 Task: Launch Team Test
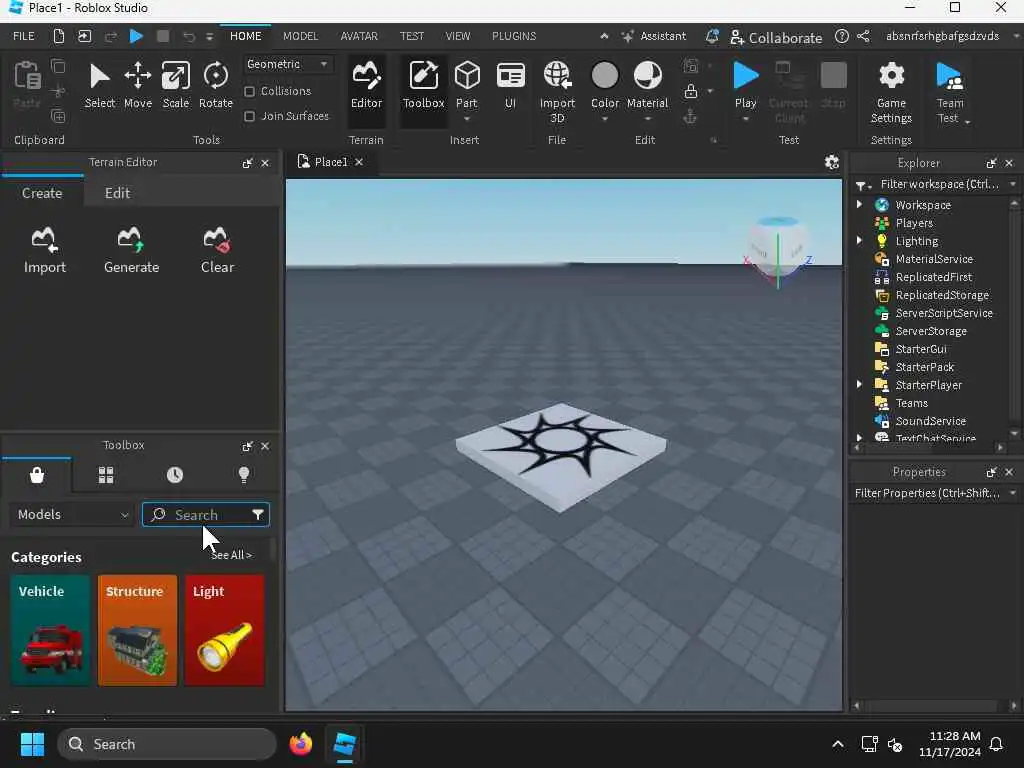(950, 93)
